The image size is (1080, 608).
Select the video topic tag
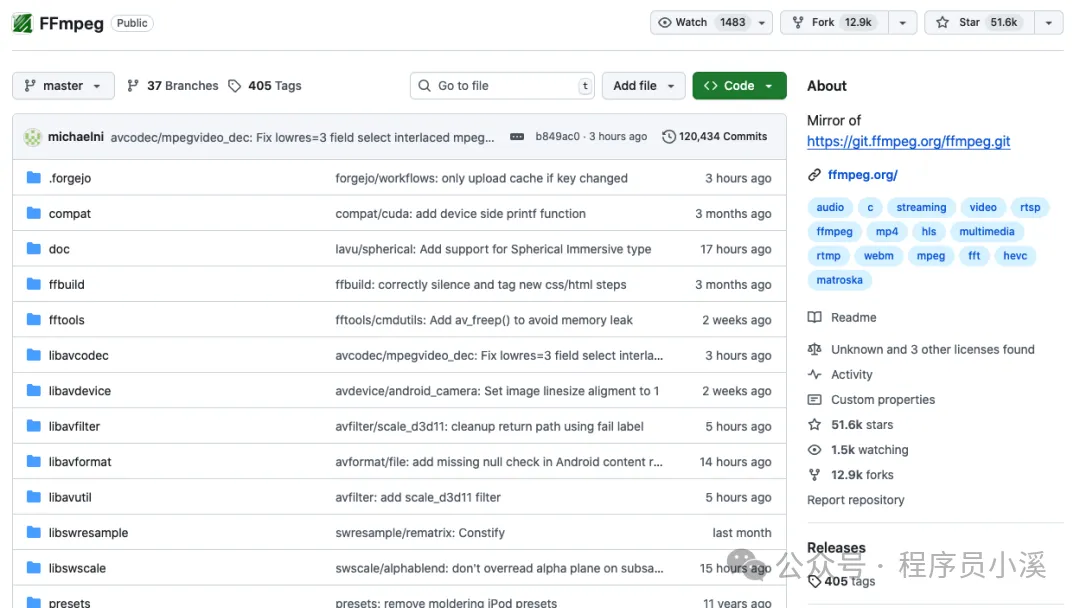(983, 207)
